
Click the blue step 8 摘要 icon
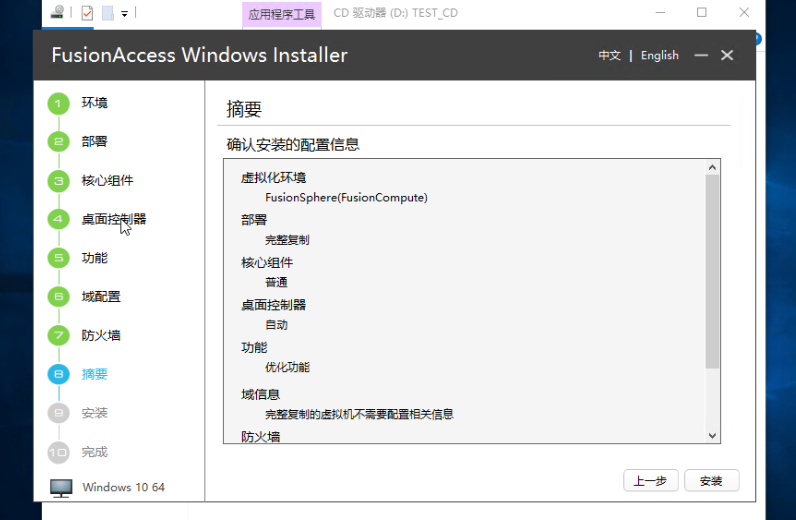coord(59,375)
